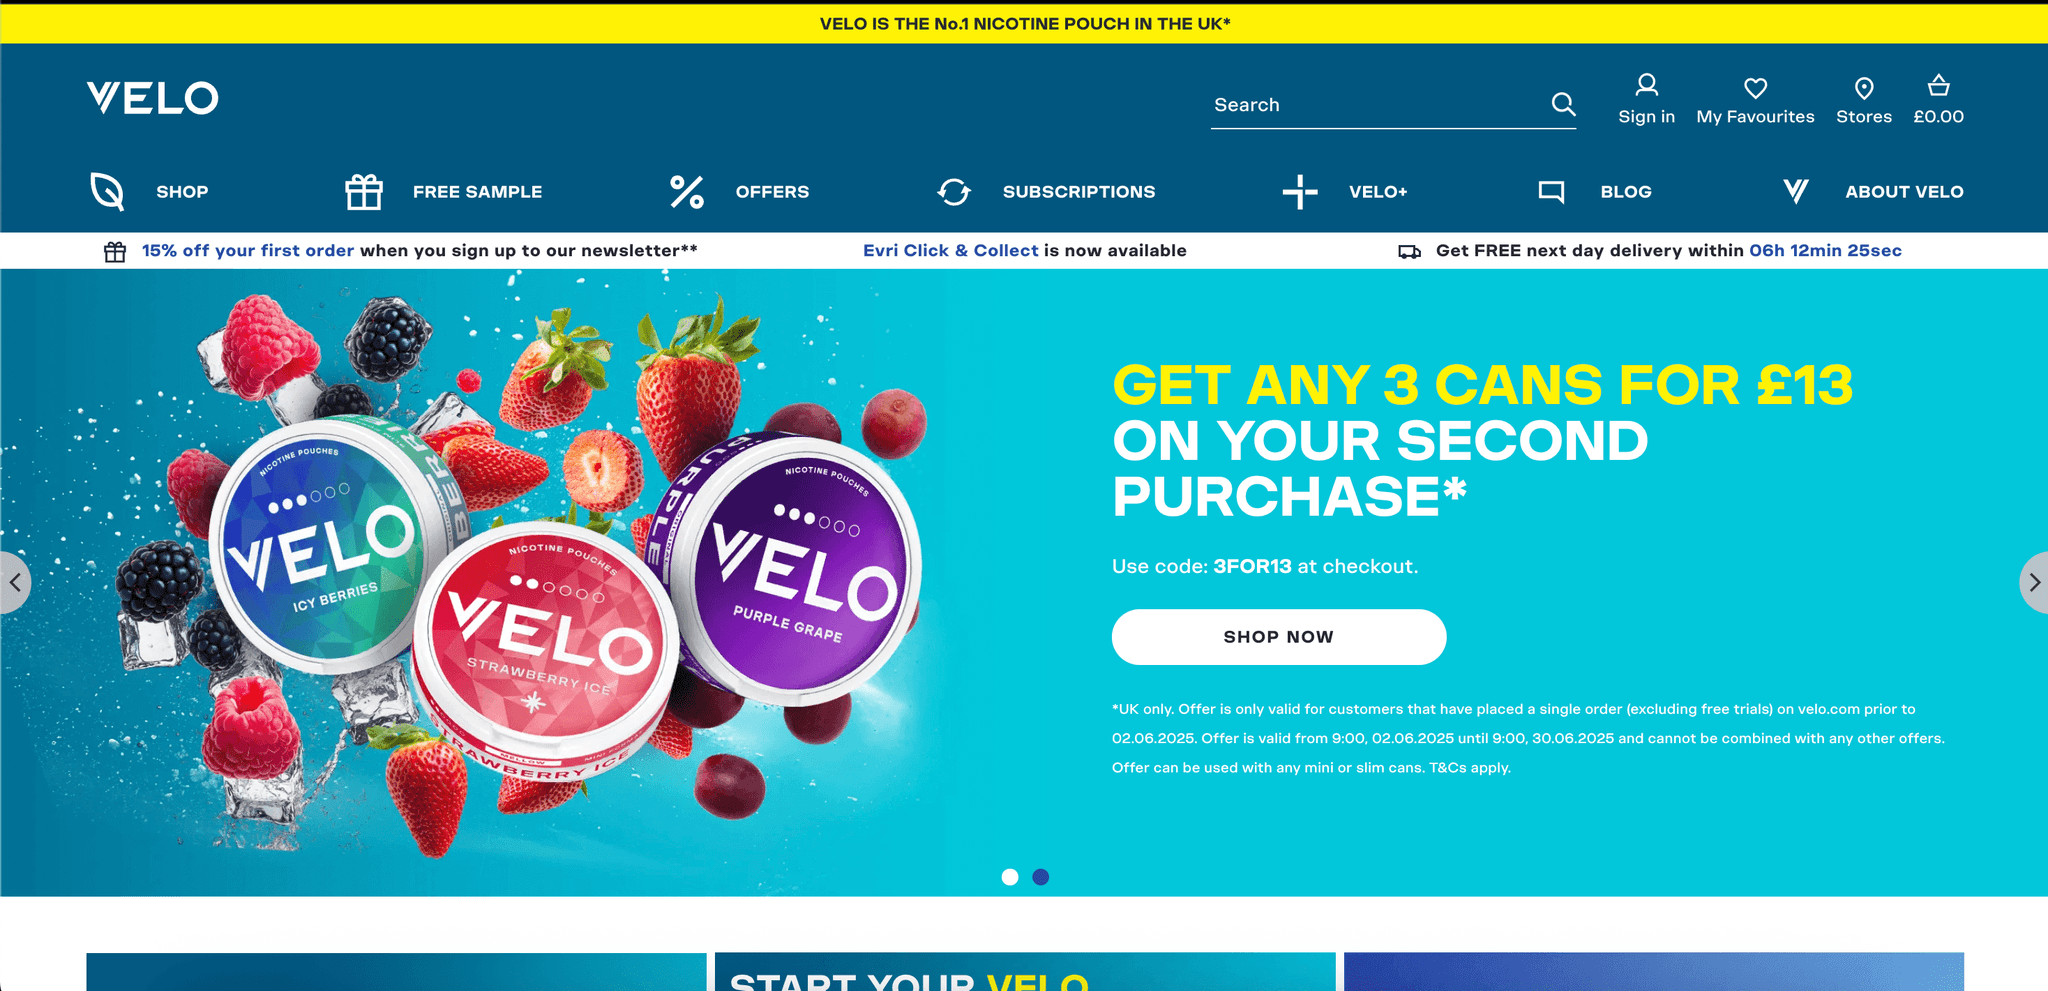The image size is (2048, 991).
Task: Select the first carousel slide dot
Action: 1010,877
